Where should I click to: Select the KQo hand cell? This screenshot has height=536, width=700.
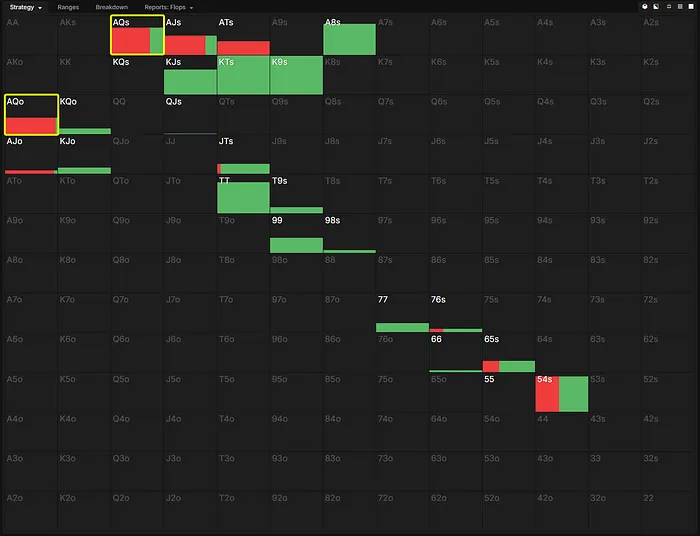85,115
